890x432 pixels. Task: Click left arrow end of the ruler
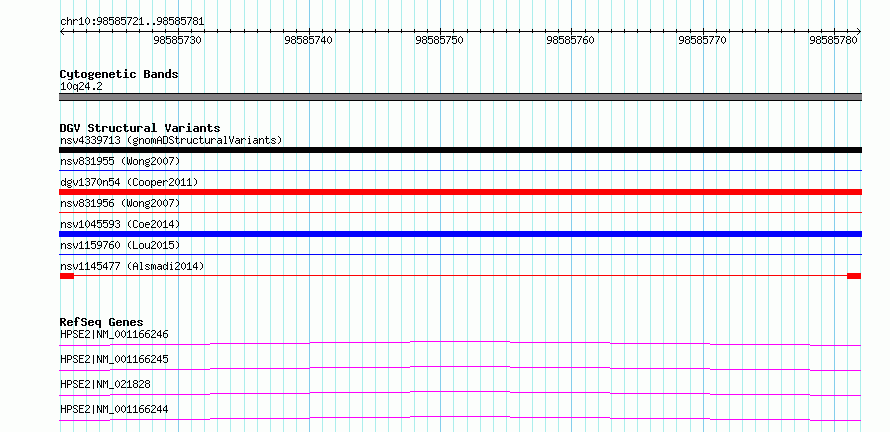[62, 32]
